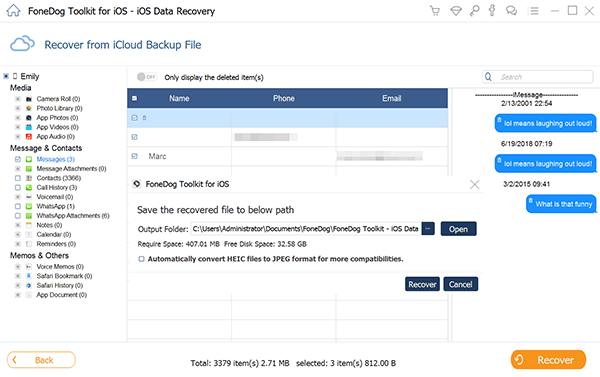Sort by Email column header
This screenshot has height=377, width=600.
pyautogui.click(x=391, y=98)
